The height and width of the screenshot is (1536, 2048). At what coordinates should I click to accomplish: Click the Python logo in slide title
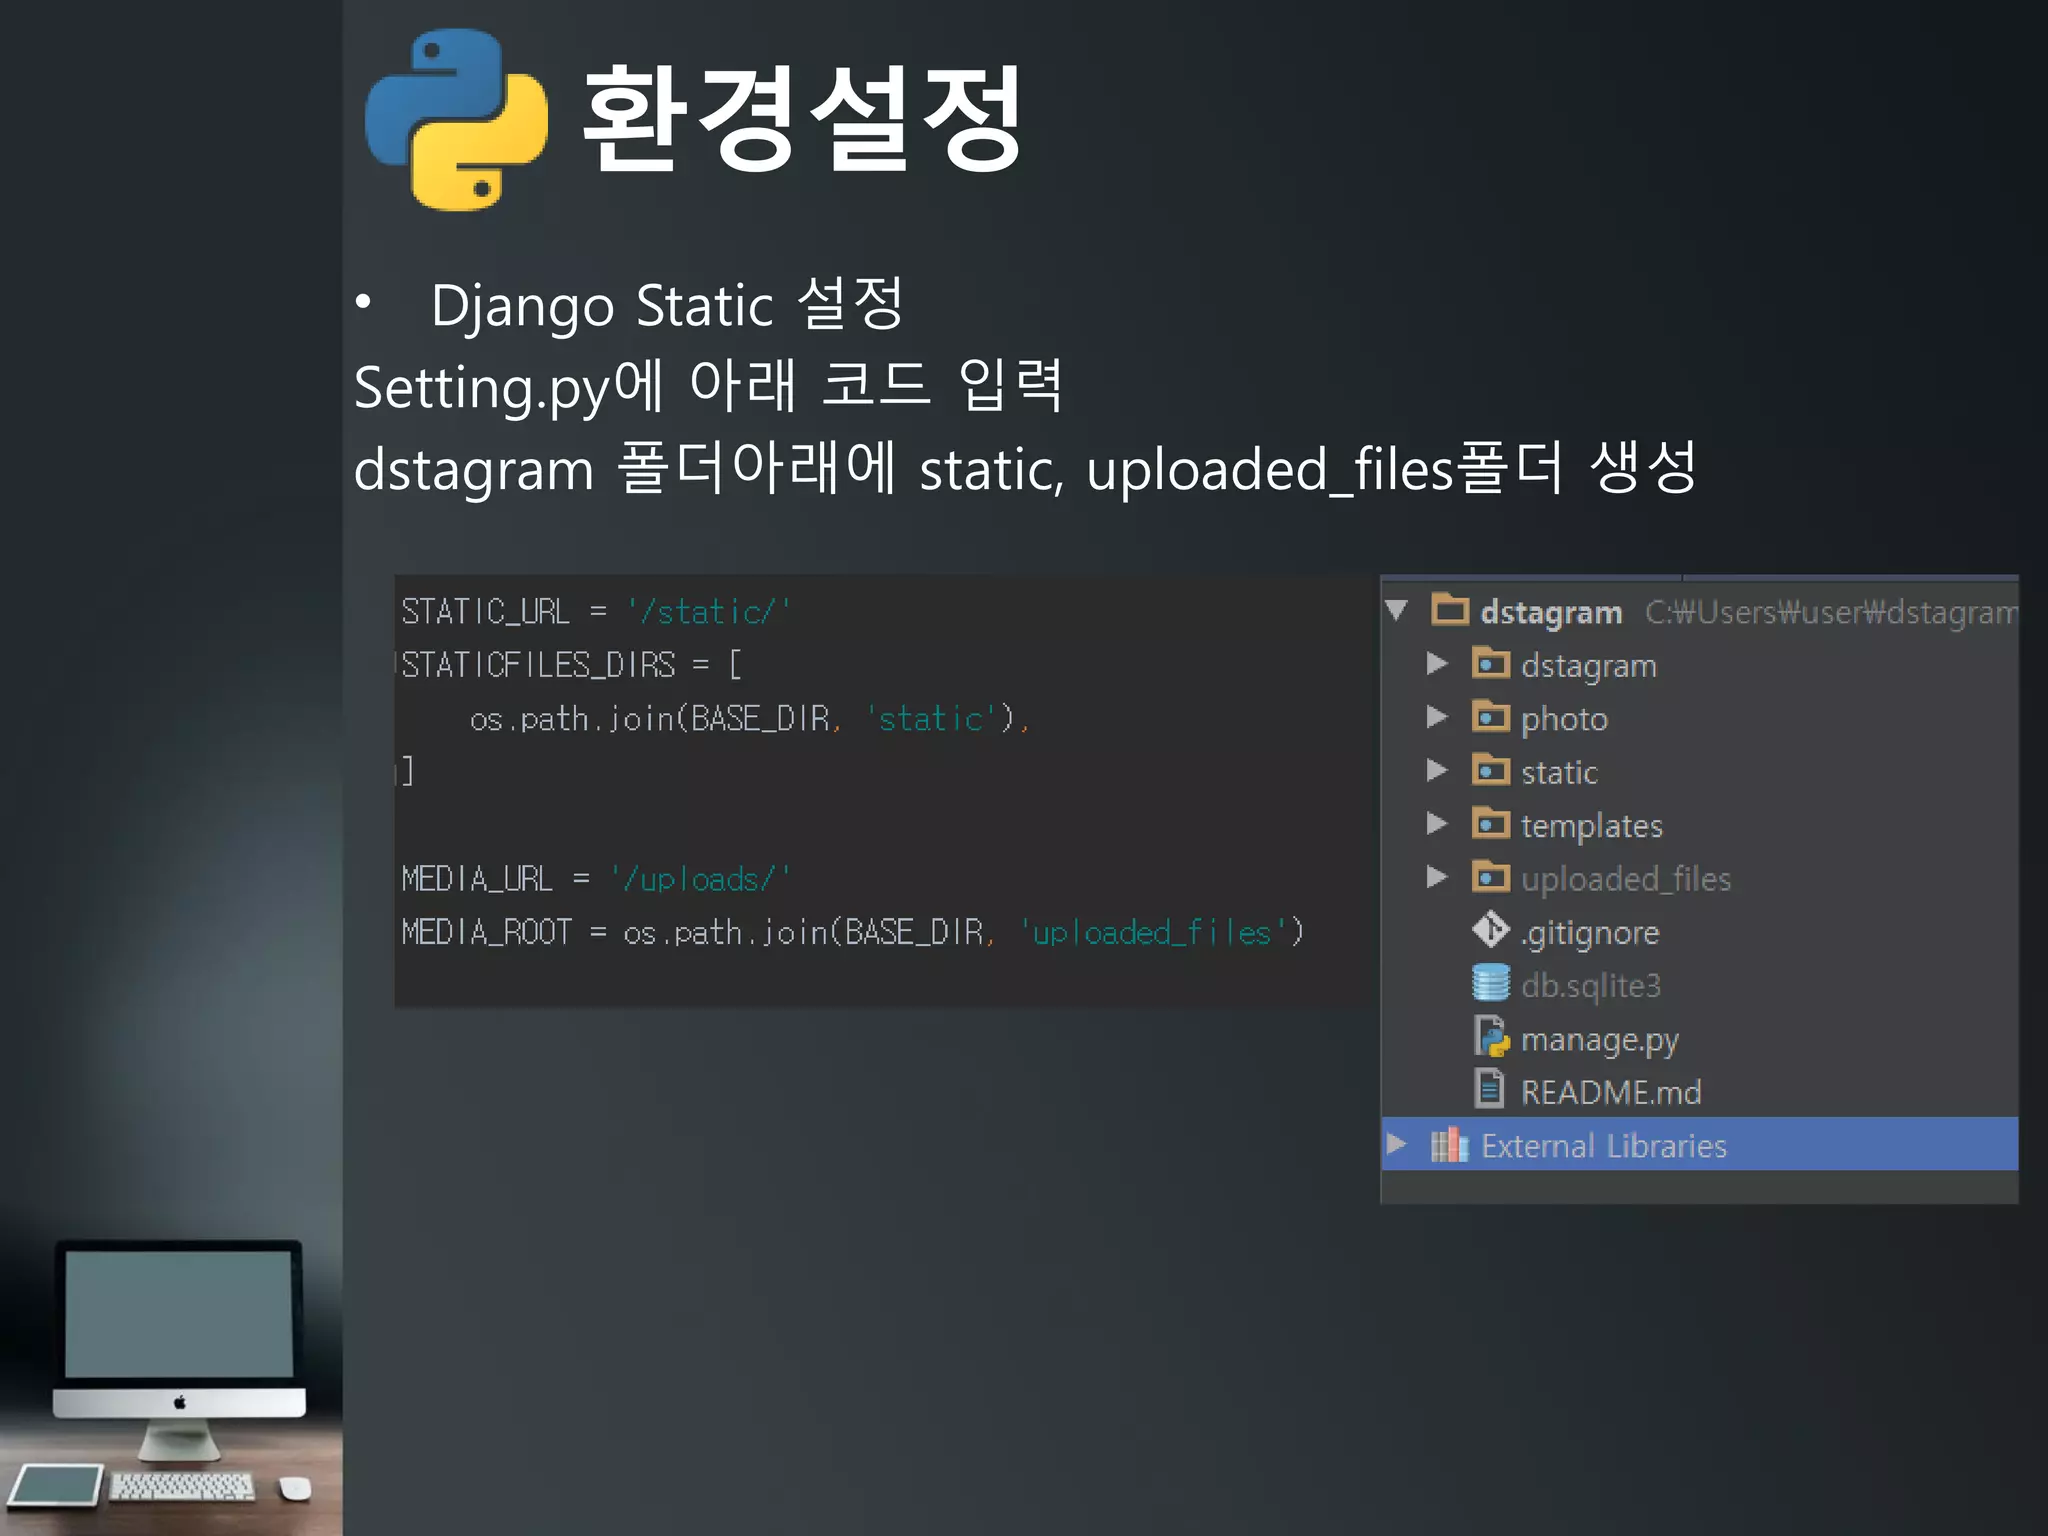(x=457, y=120)
